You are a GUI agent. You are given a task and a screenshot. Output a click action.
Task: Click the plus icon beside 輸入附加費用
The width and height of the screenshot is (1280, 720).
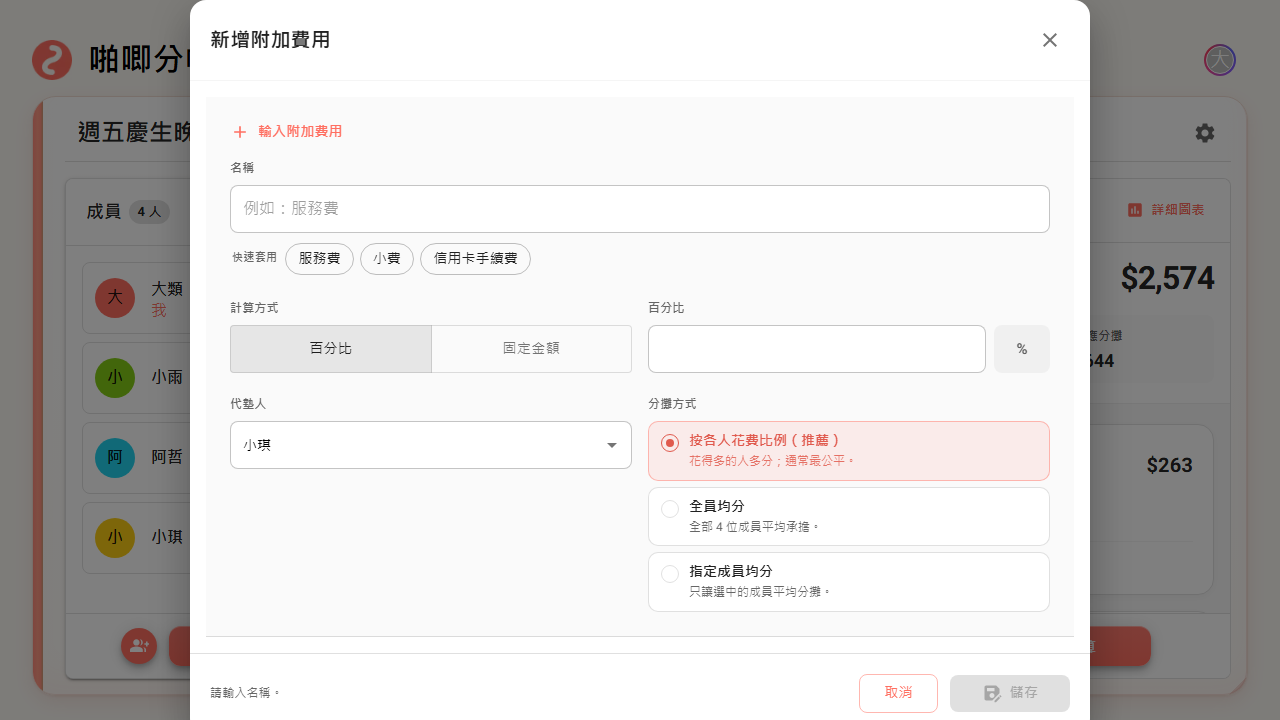pos(240,132)
